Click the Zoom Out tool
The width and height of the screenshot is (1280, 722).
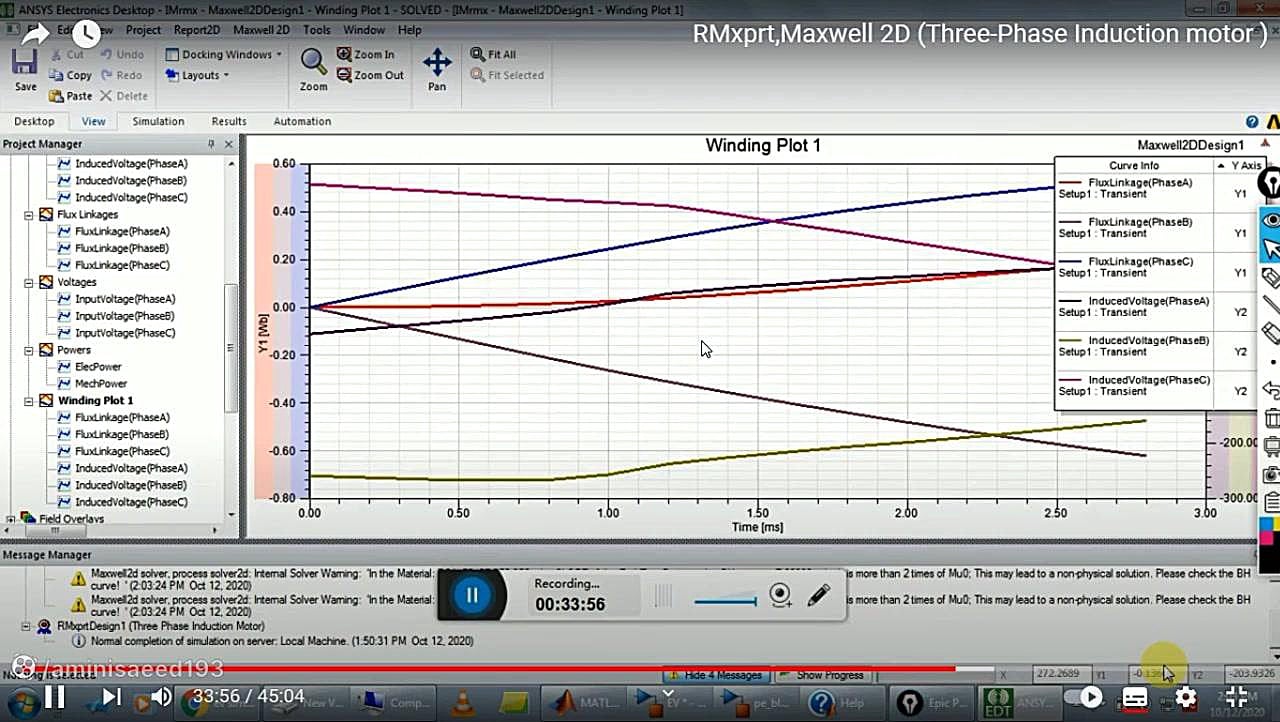click(370, 75)
